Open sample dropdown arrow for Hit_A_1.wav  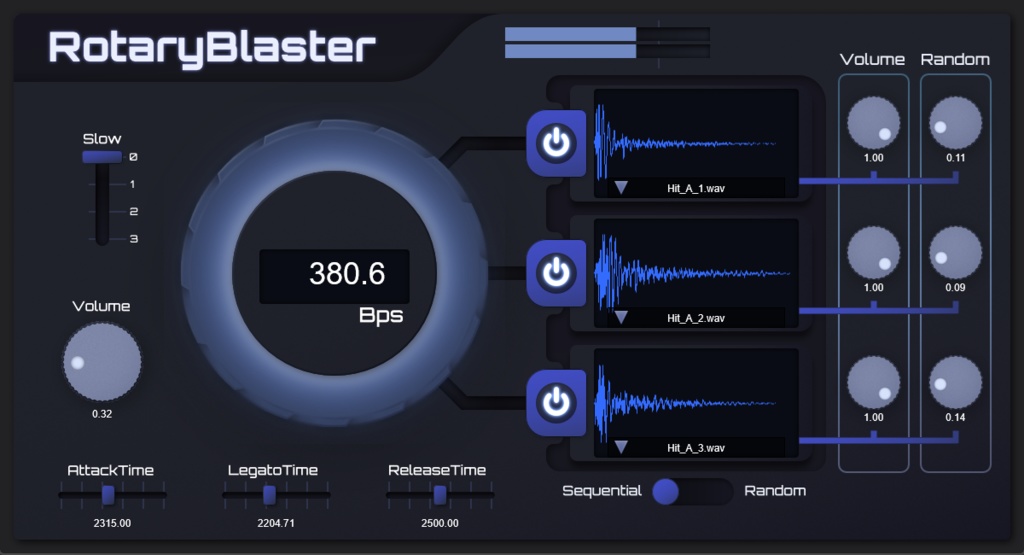click(x=621, y=188)
